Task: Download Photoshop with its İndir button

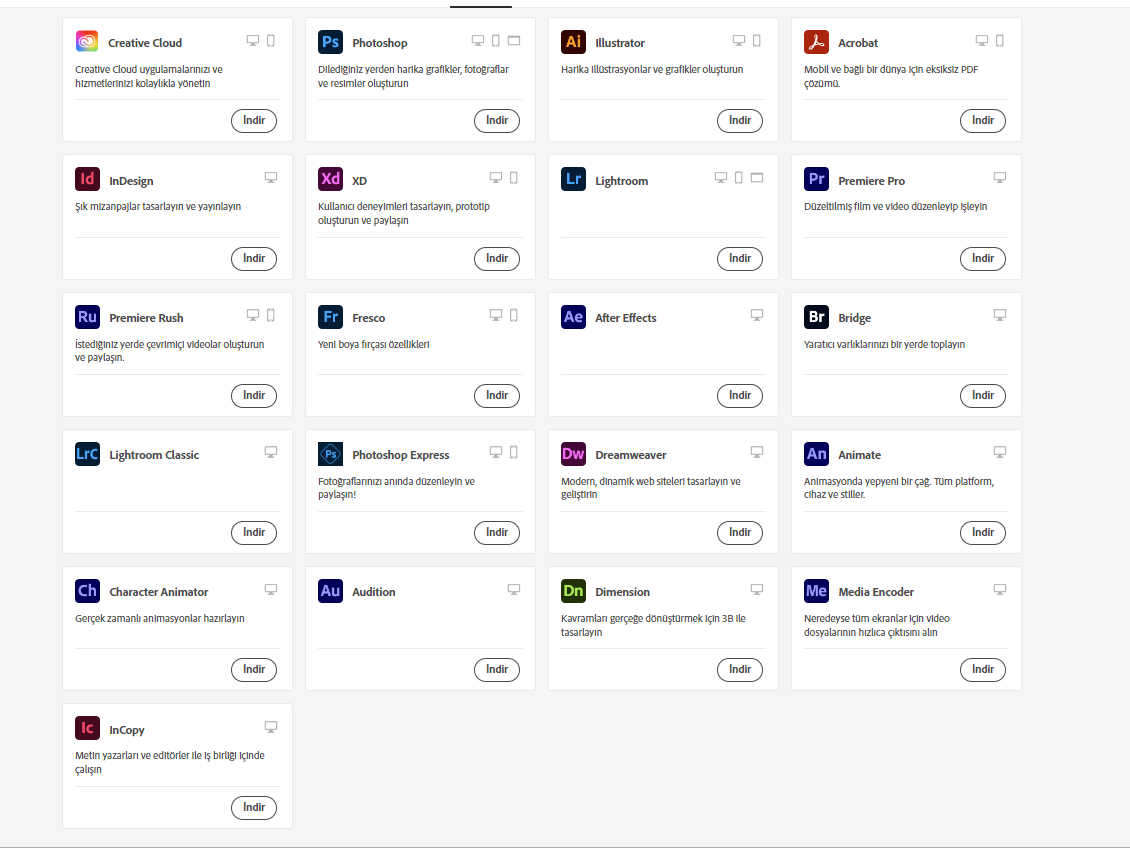Action: 497,120
